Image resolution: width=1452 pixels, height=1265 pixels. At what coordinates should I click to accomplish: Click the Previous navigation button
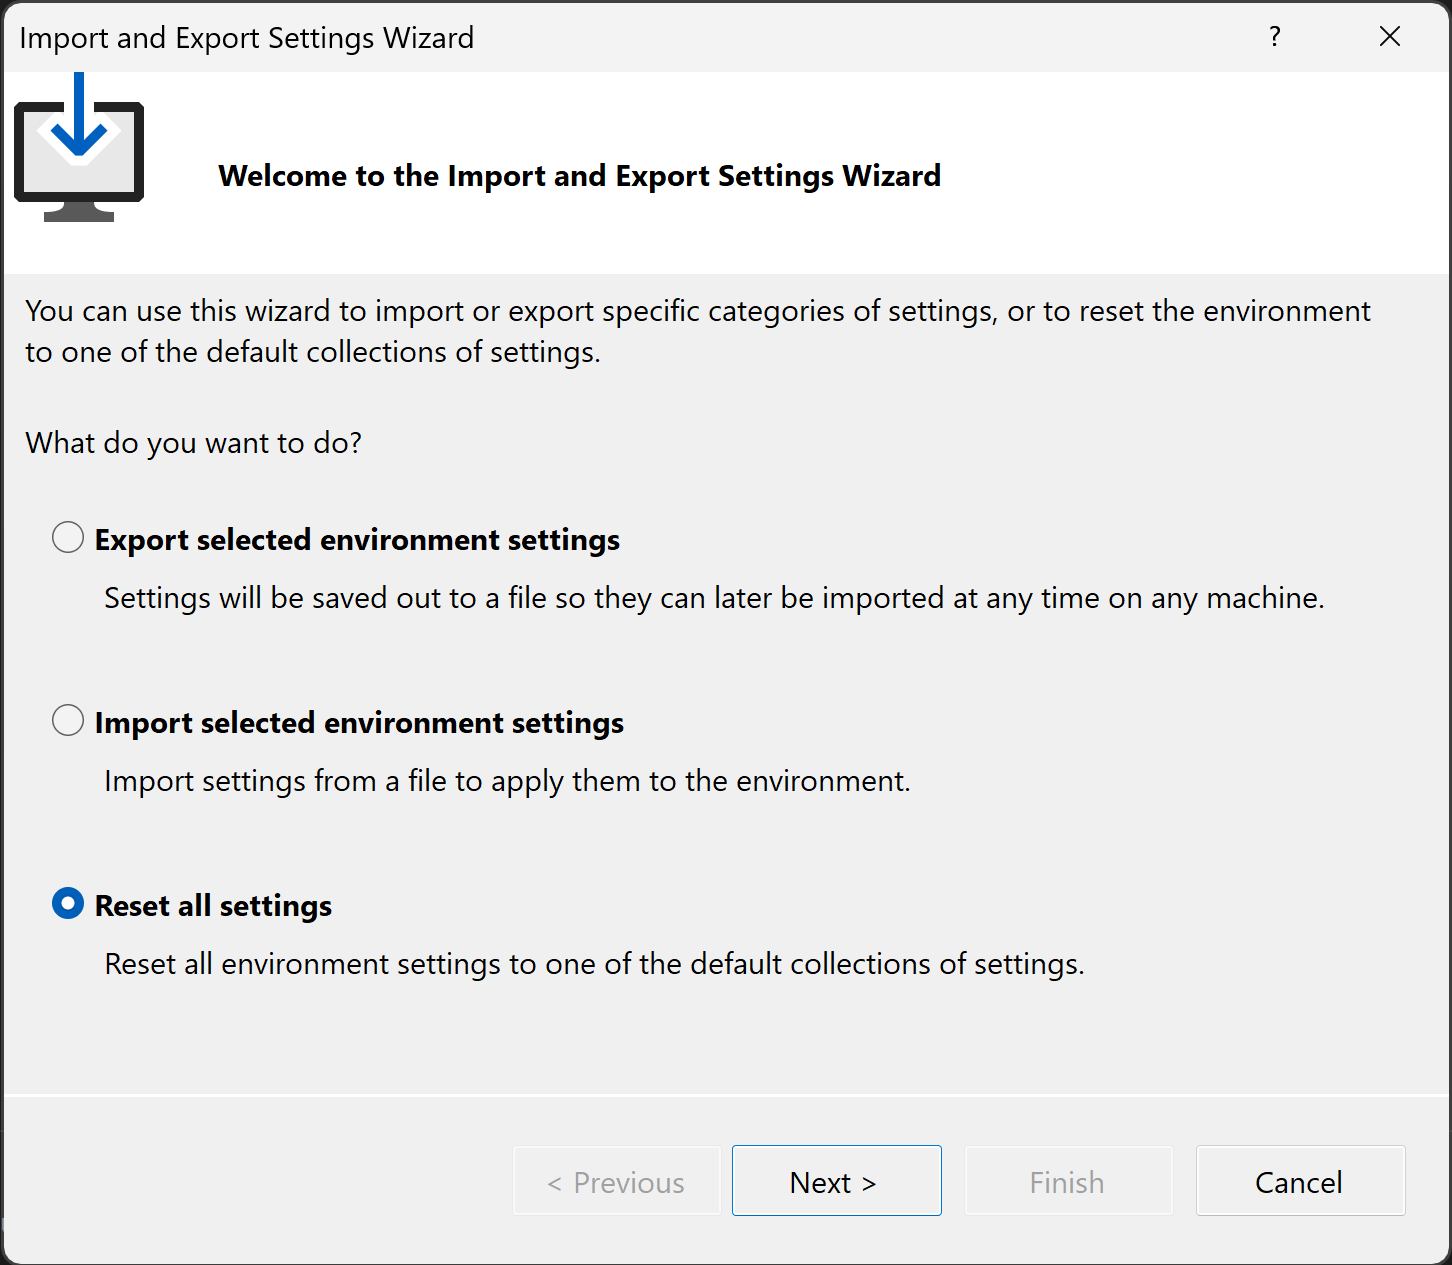616,1181
